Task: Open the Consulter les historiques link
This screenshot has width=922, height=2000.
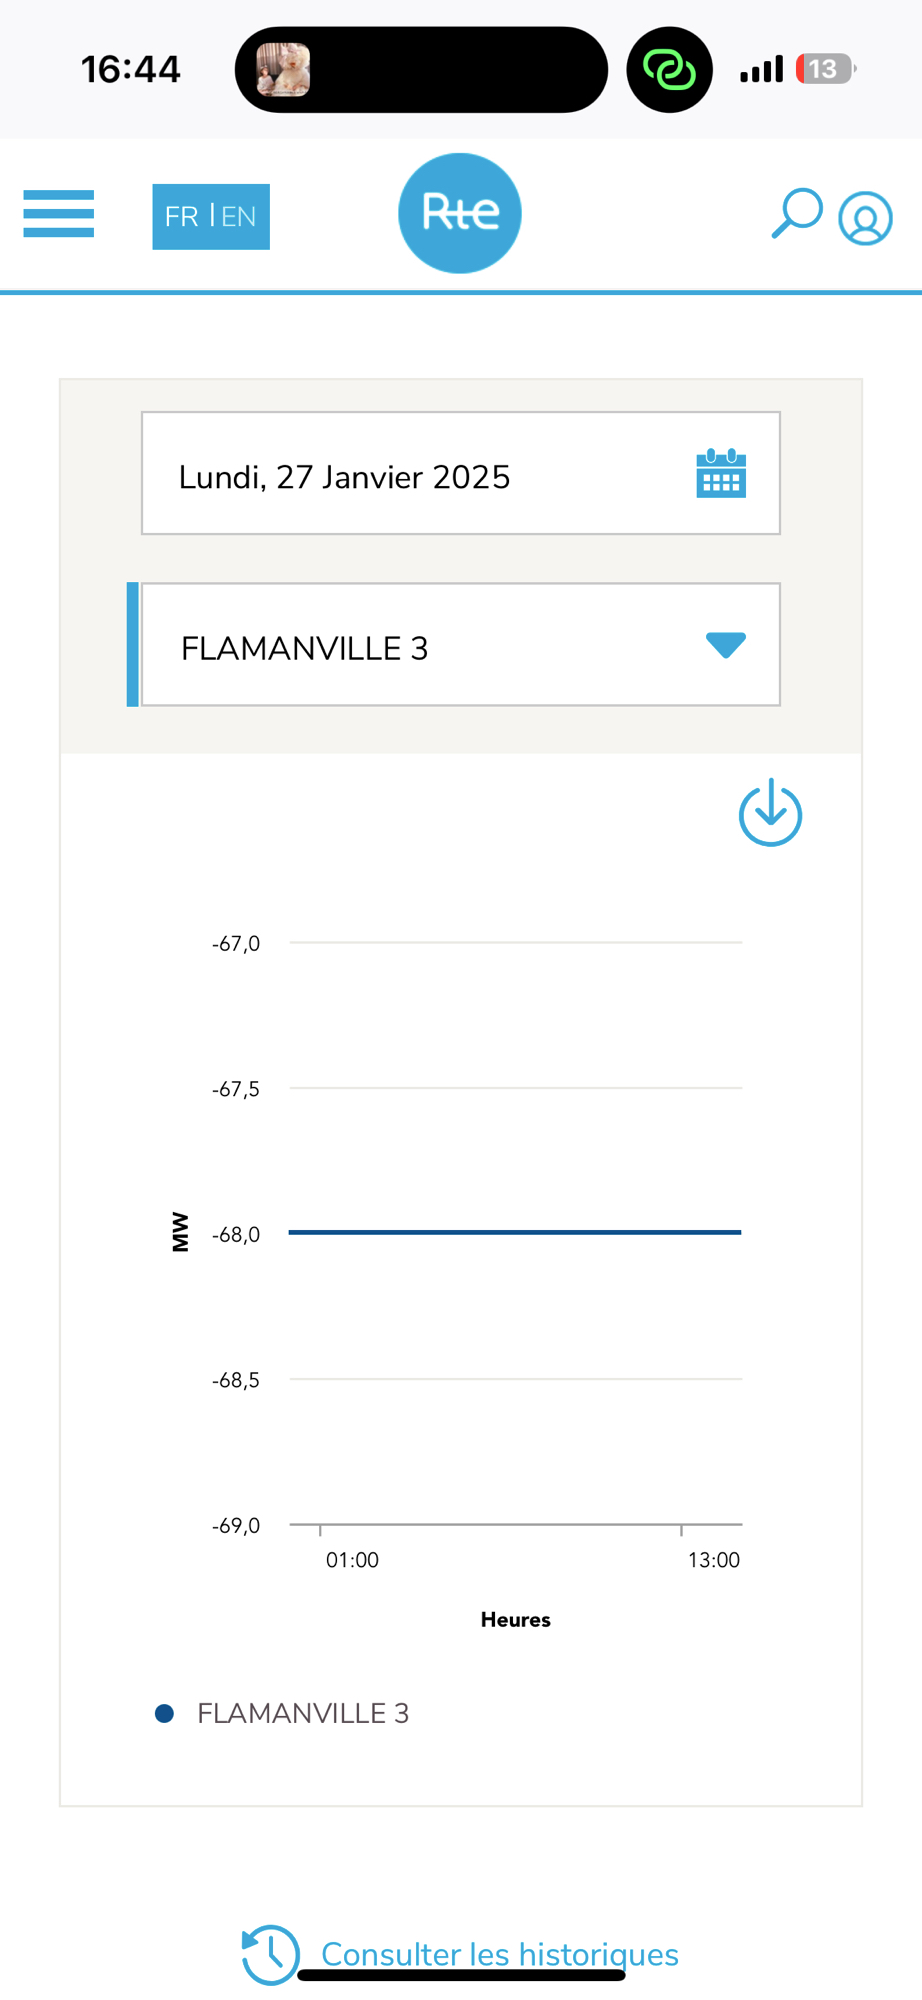Action: 499,1954
